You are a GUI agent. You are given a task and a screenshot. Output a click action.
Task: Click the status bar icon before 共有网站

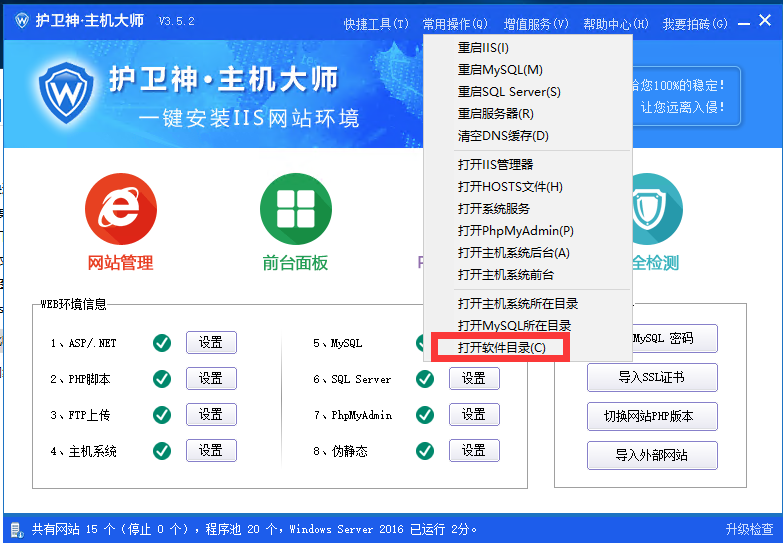(x=17, y=529)
